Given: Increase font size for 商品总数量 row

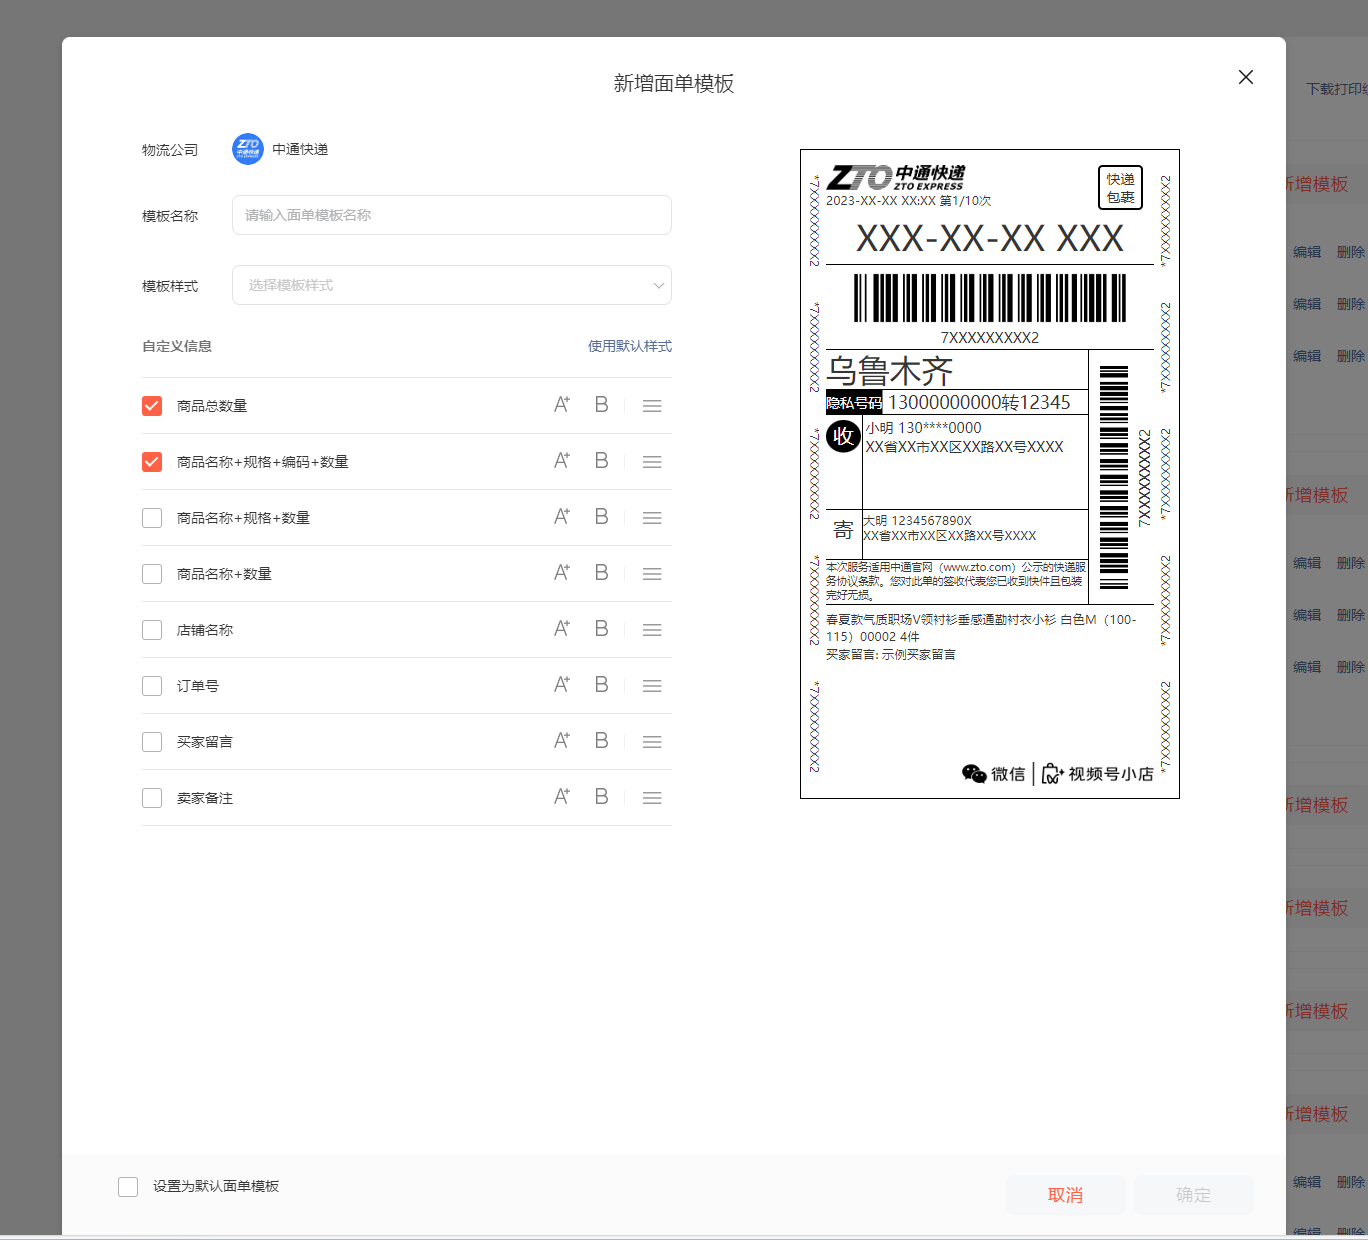Looking at the screenshot, I should point(562,405).
